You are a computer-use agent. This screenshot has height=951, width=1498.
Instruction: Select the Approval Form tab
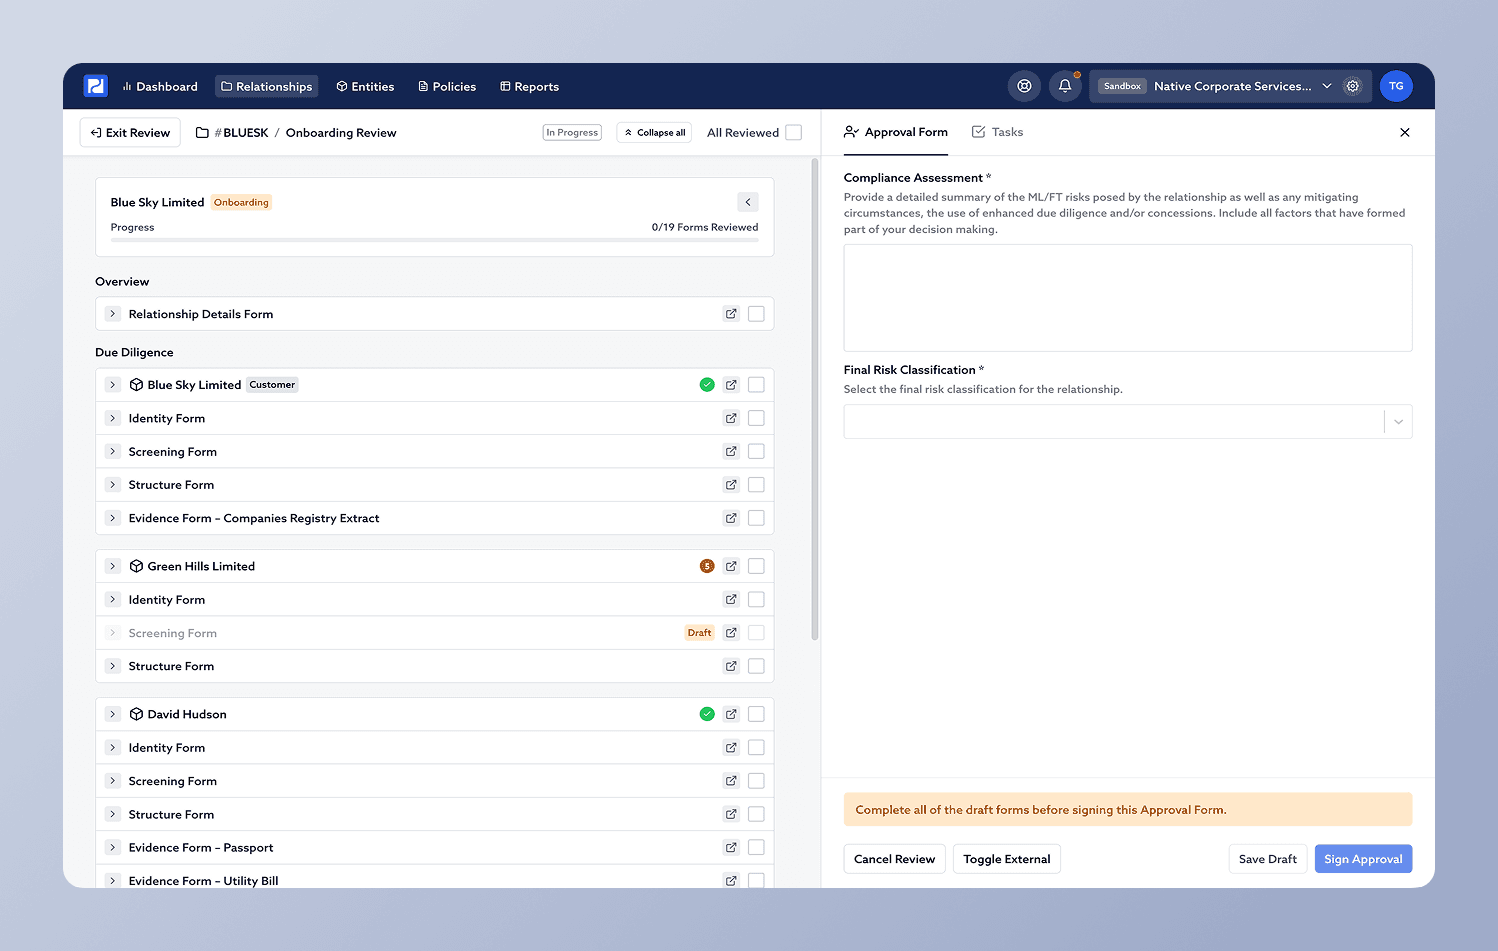(895, 132)
